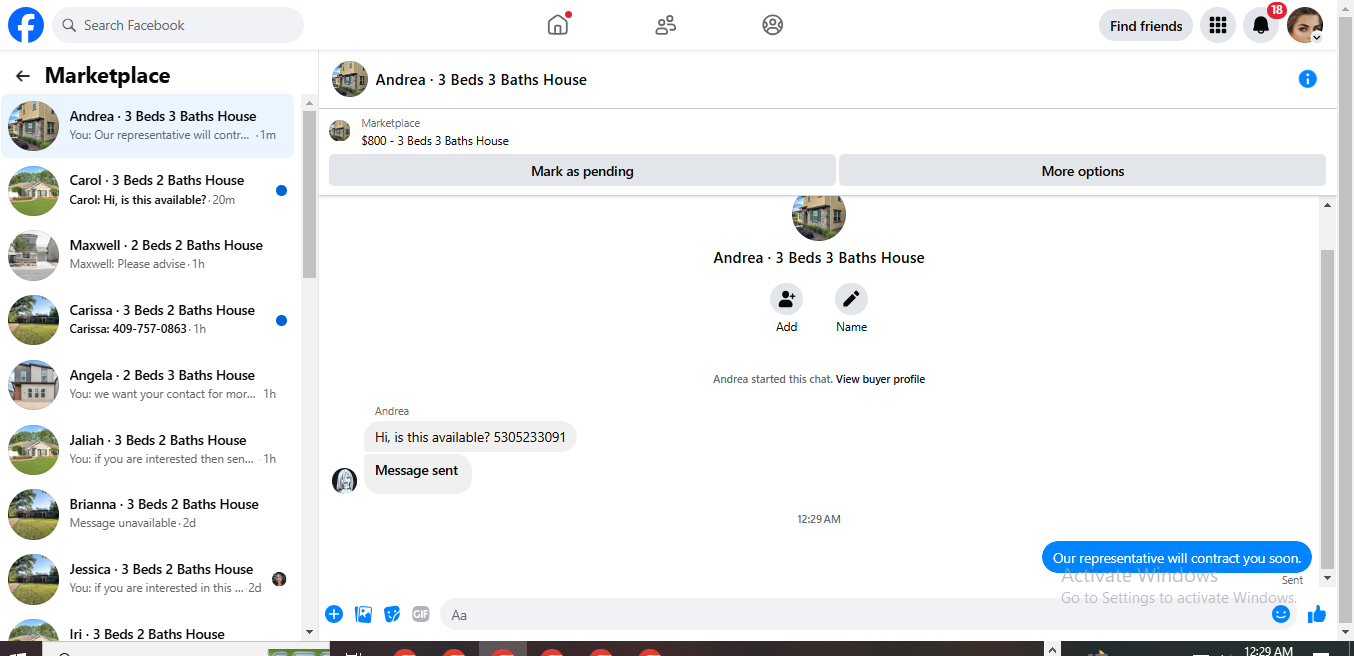Click the Sent status under last message
This screenshot has width=1354, height=656.
coord(1293,580)
